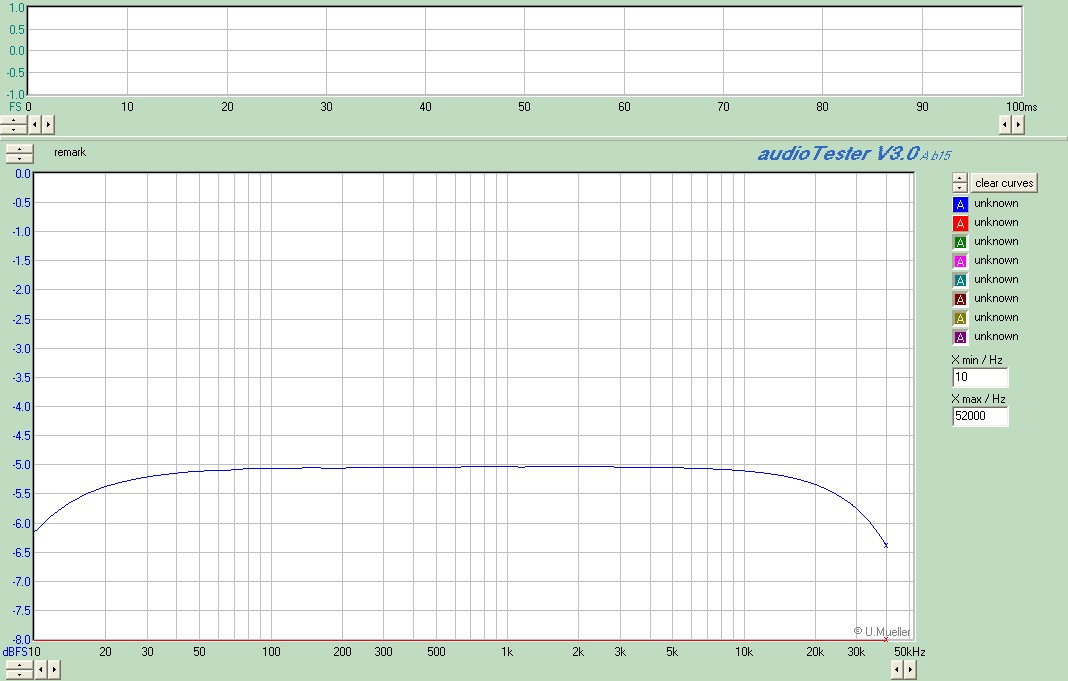Click up arrow of dBFS stepper below spectrum
Screen dimensions: 1068x681
tap(18, 665)
